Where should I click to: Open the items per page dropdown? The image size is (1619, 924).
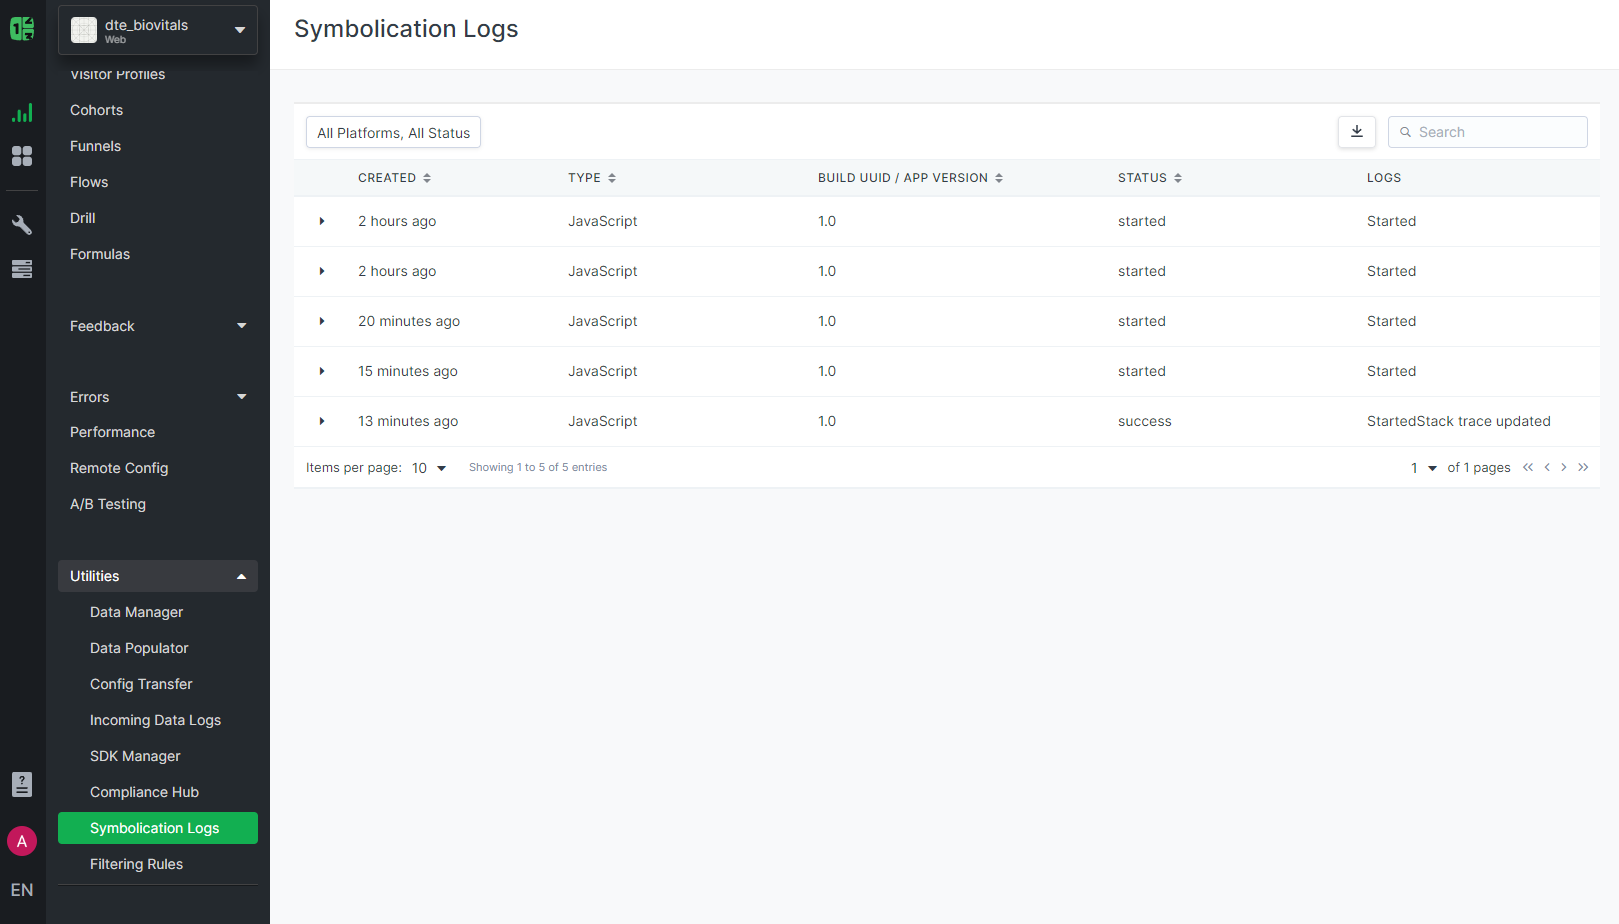pyautogui.click(x=429, y=468)
